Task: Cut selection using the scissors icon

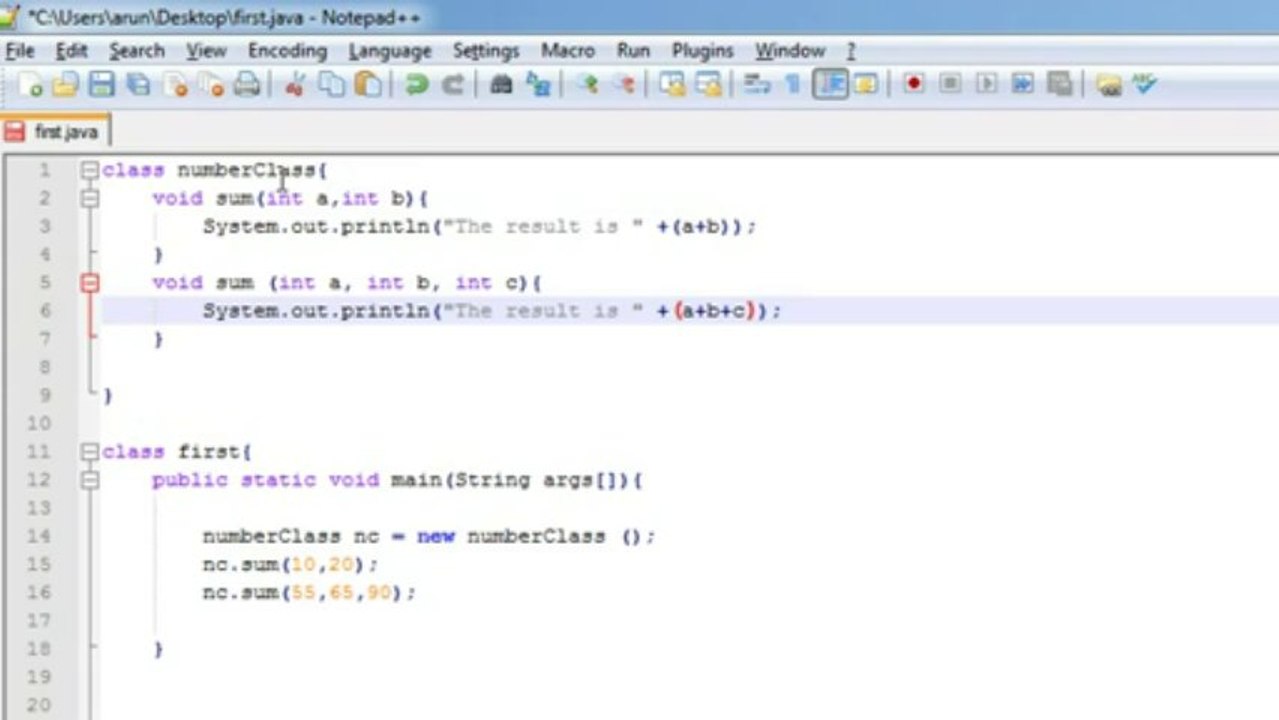Action: pos(294,85)
